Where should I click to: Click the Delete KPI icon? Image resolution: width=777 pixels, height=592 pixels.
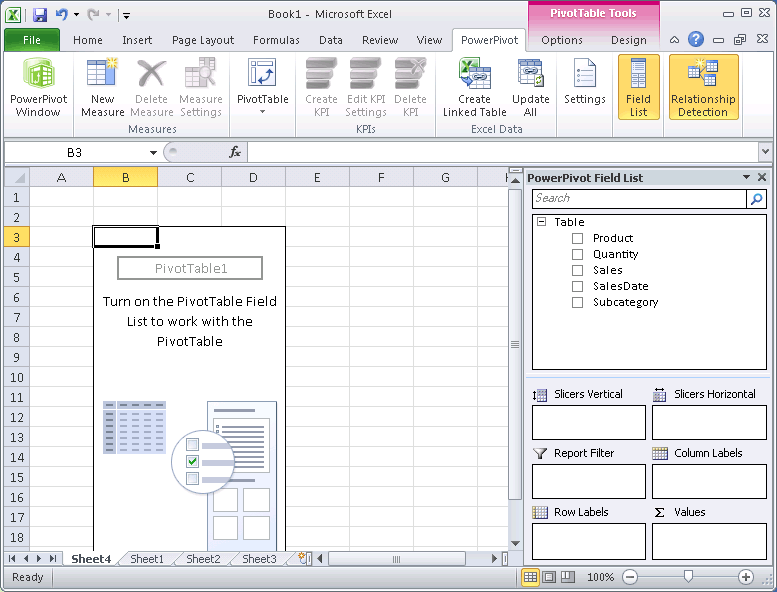[410, 73]
